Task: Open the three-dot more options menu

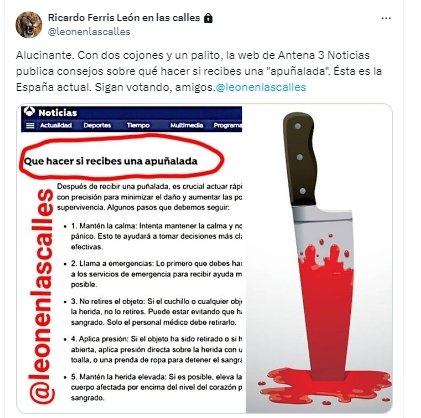Action: [386, 18]
